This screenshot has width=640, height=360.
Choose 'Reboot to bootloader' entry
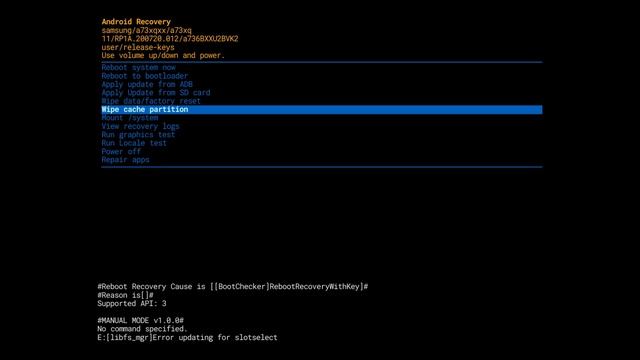(x=144, y=76)
